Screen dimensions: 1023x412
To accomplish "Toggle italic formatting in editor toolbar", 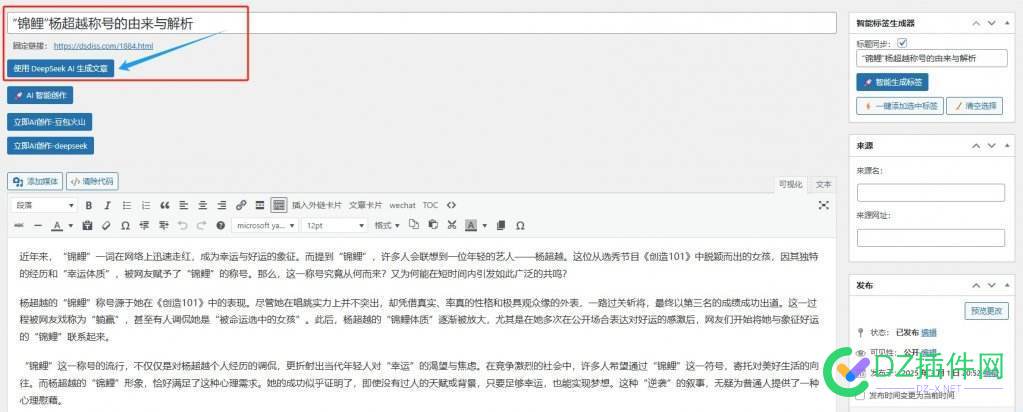I will click(x=108, y=205).
